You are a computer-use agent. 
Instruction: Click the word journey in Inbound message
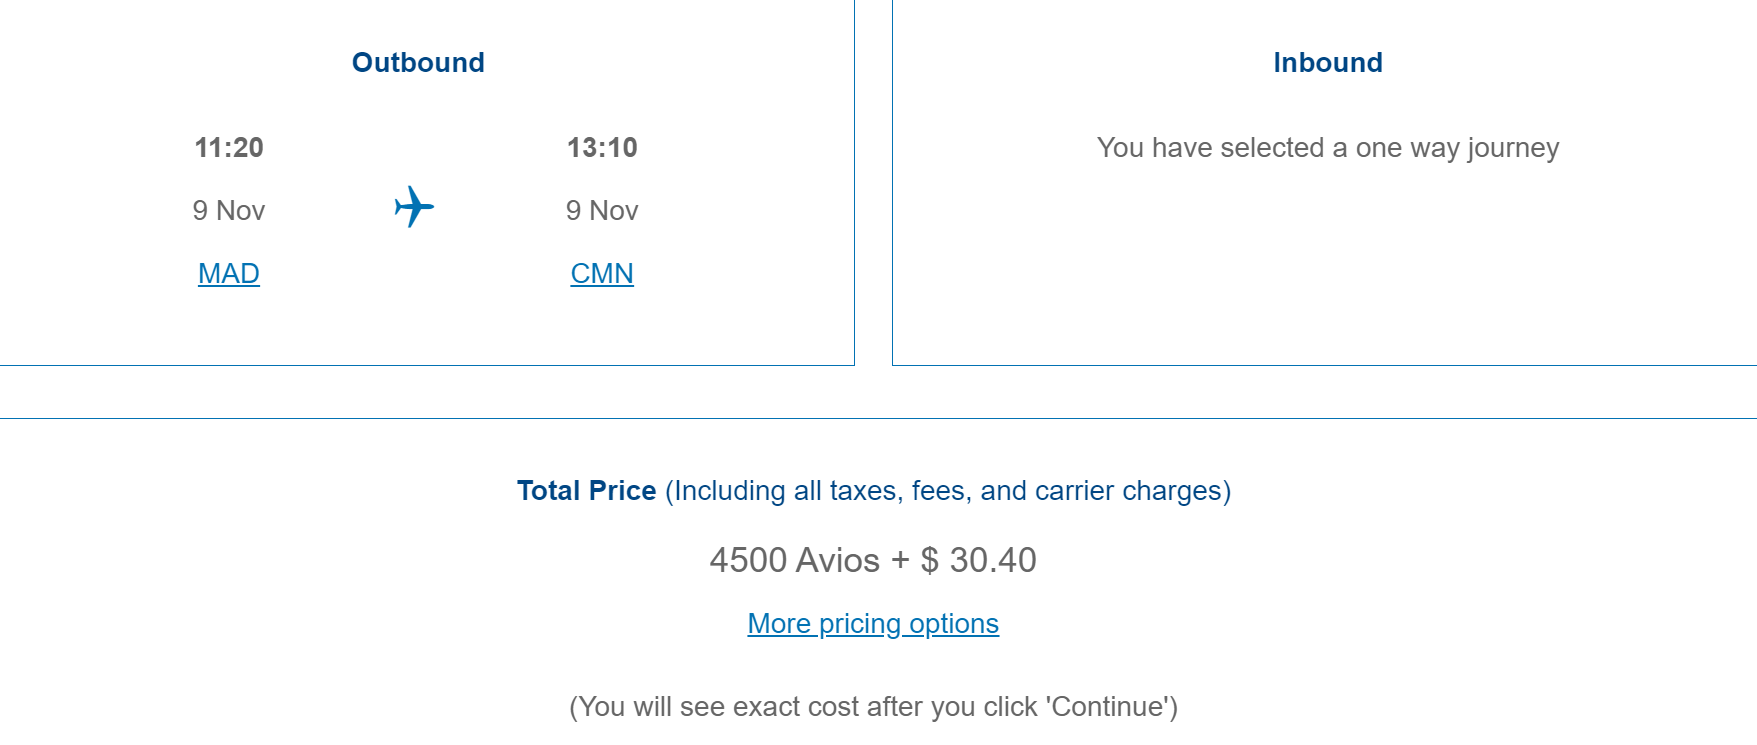pos(1513,148)
